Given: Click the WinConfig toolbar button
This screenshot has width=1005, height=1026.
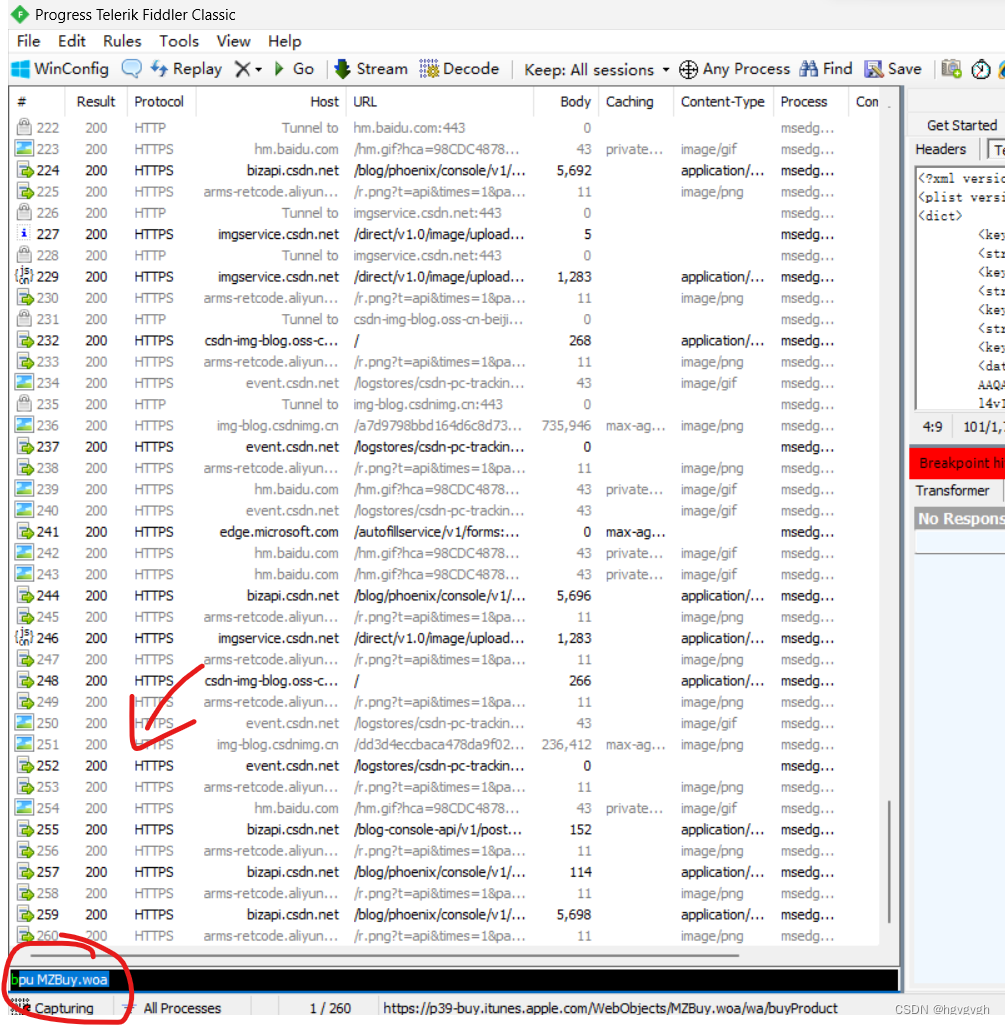Looking at the screenshot, I should (60, 69).
